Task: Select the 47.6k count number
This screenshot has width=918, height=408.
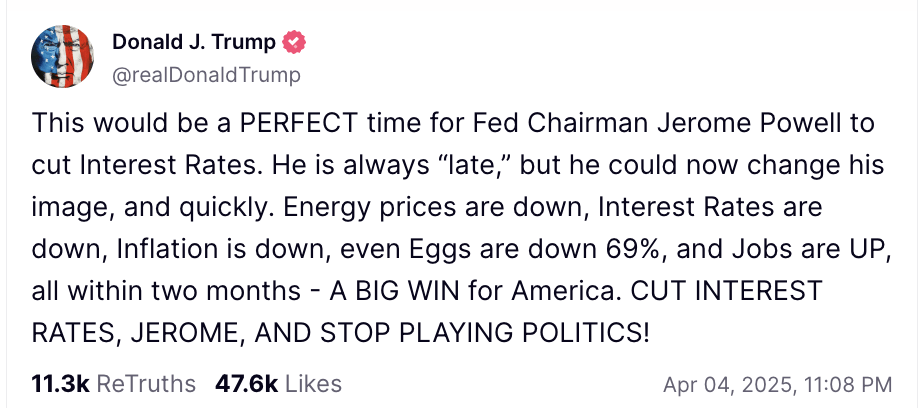Action: (x=246, y=384)
